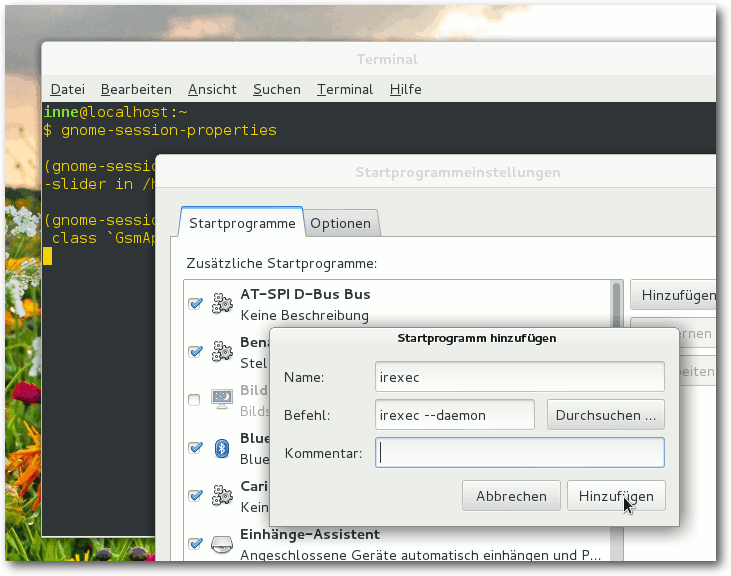The width and height of the screenshot is (731, 576).
Task: Focus the Kommentar input field
Action: (x=520, y=453)
